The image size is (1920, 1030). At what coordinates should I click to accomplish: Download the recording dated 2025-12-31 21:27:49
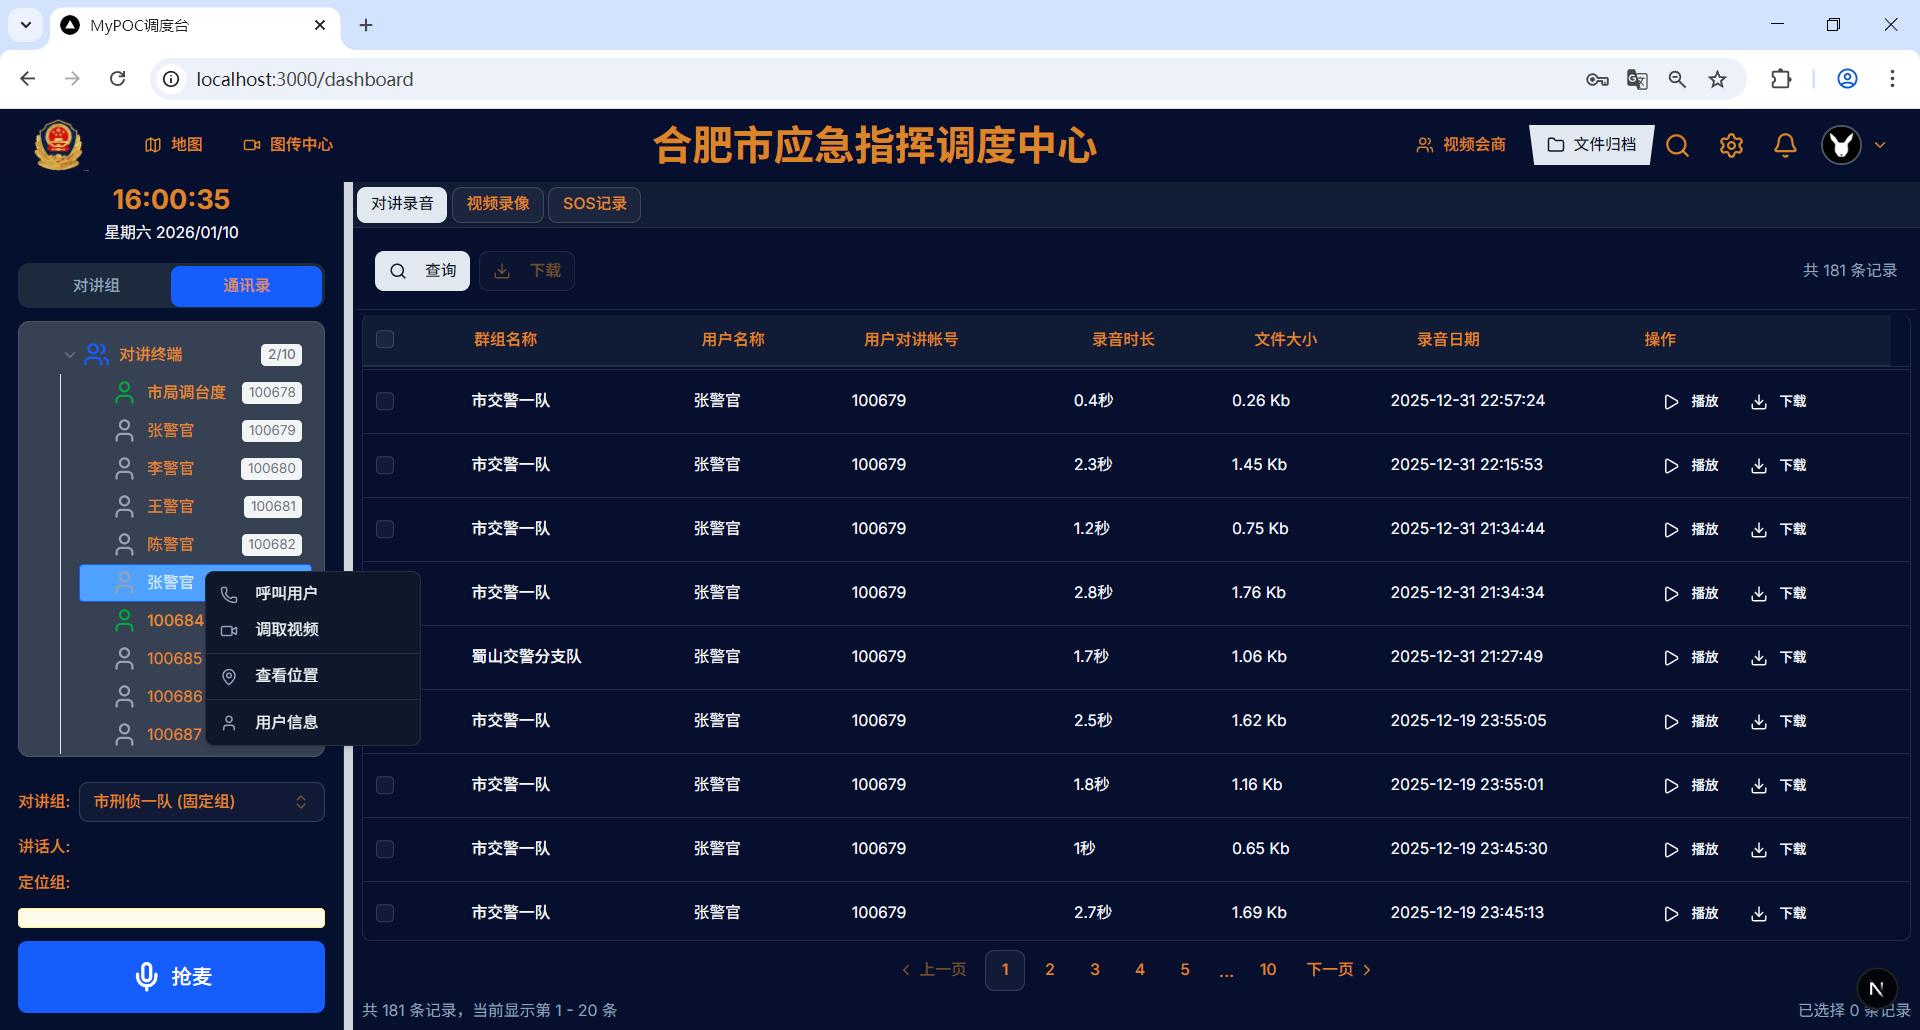point(1781,657)
